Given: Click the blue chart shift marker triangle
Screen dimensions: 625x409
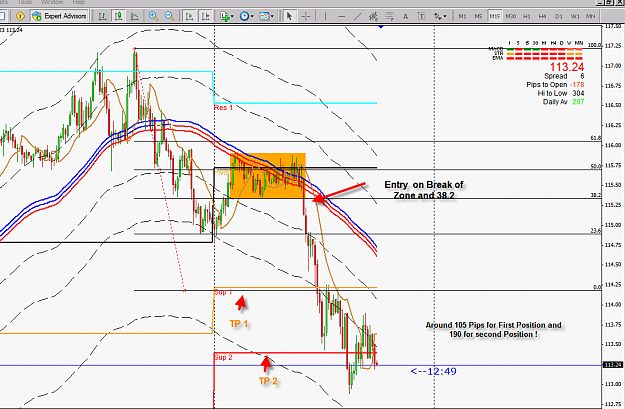Looking at the screenshot, I should 381,27.
